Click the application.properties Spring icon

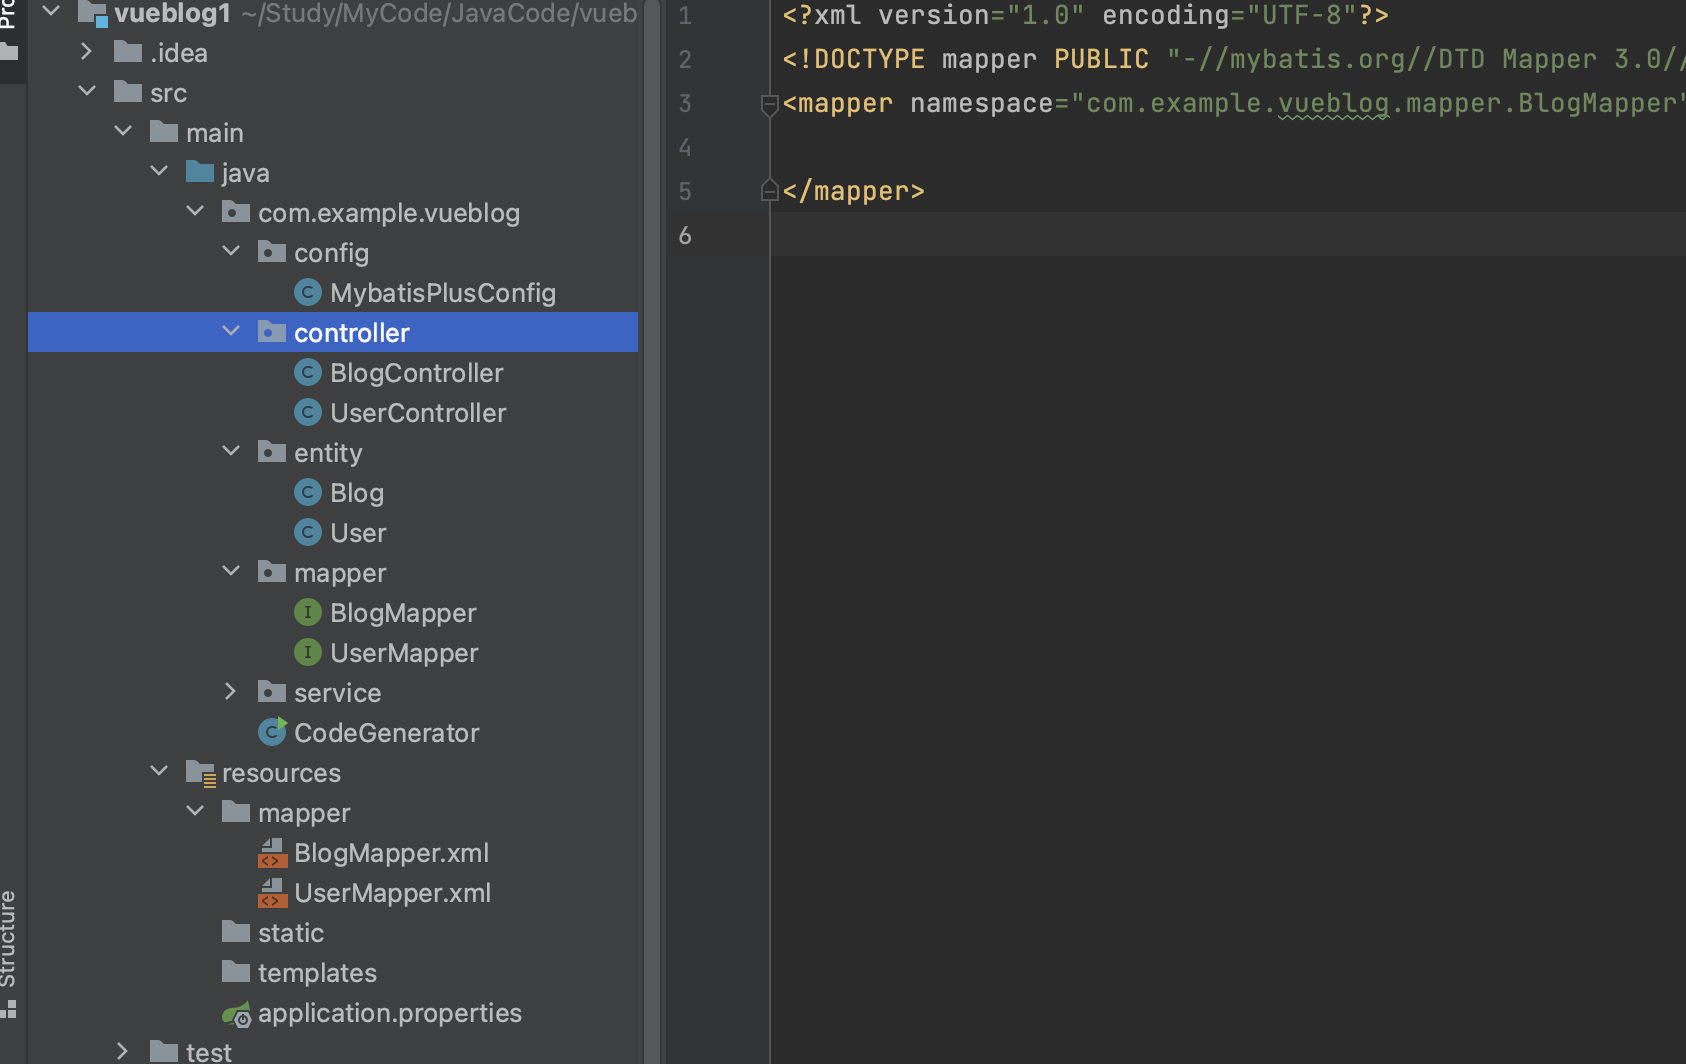(237, 1015)
